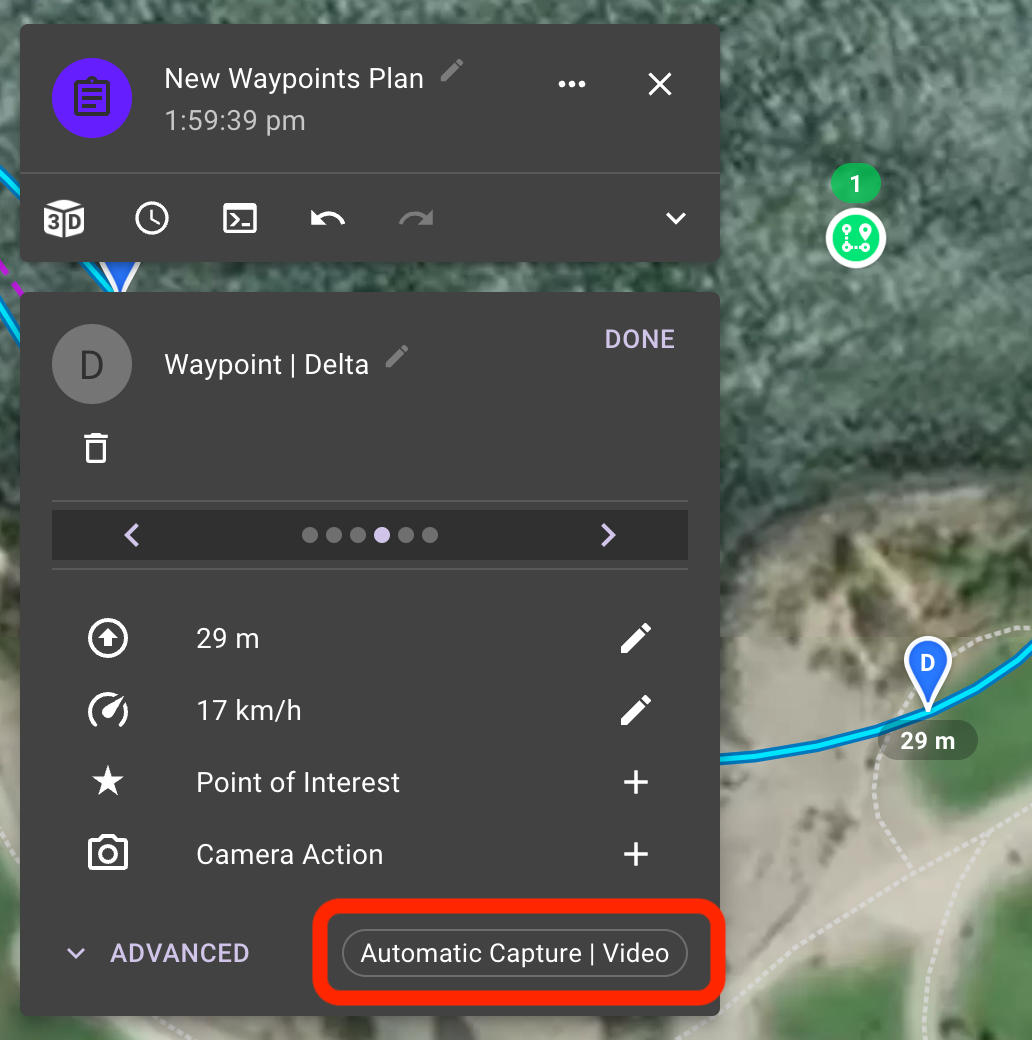The image size is (1032, 1040).
Task: Click the Point of Interest star icon
Action: (108, 781)
